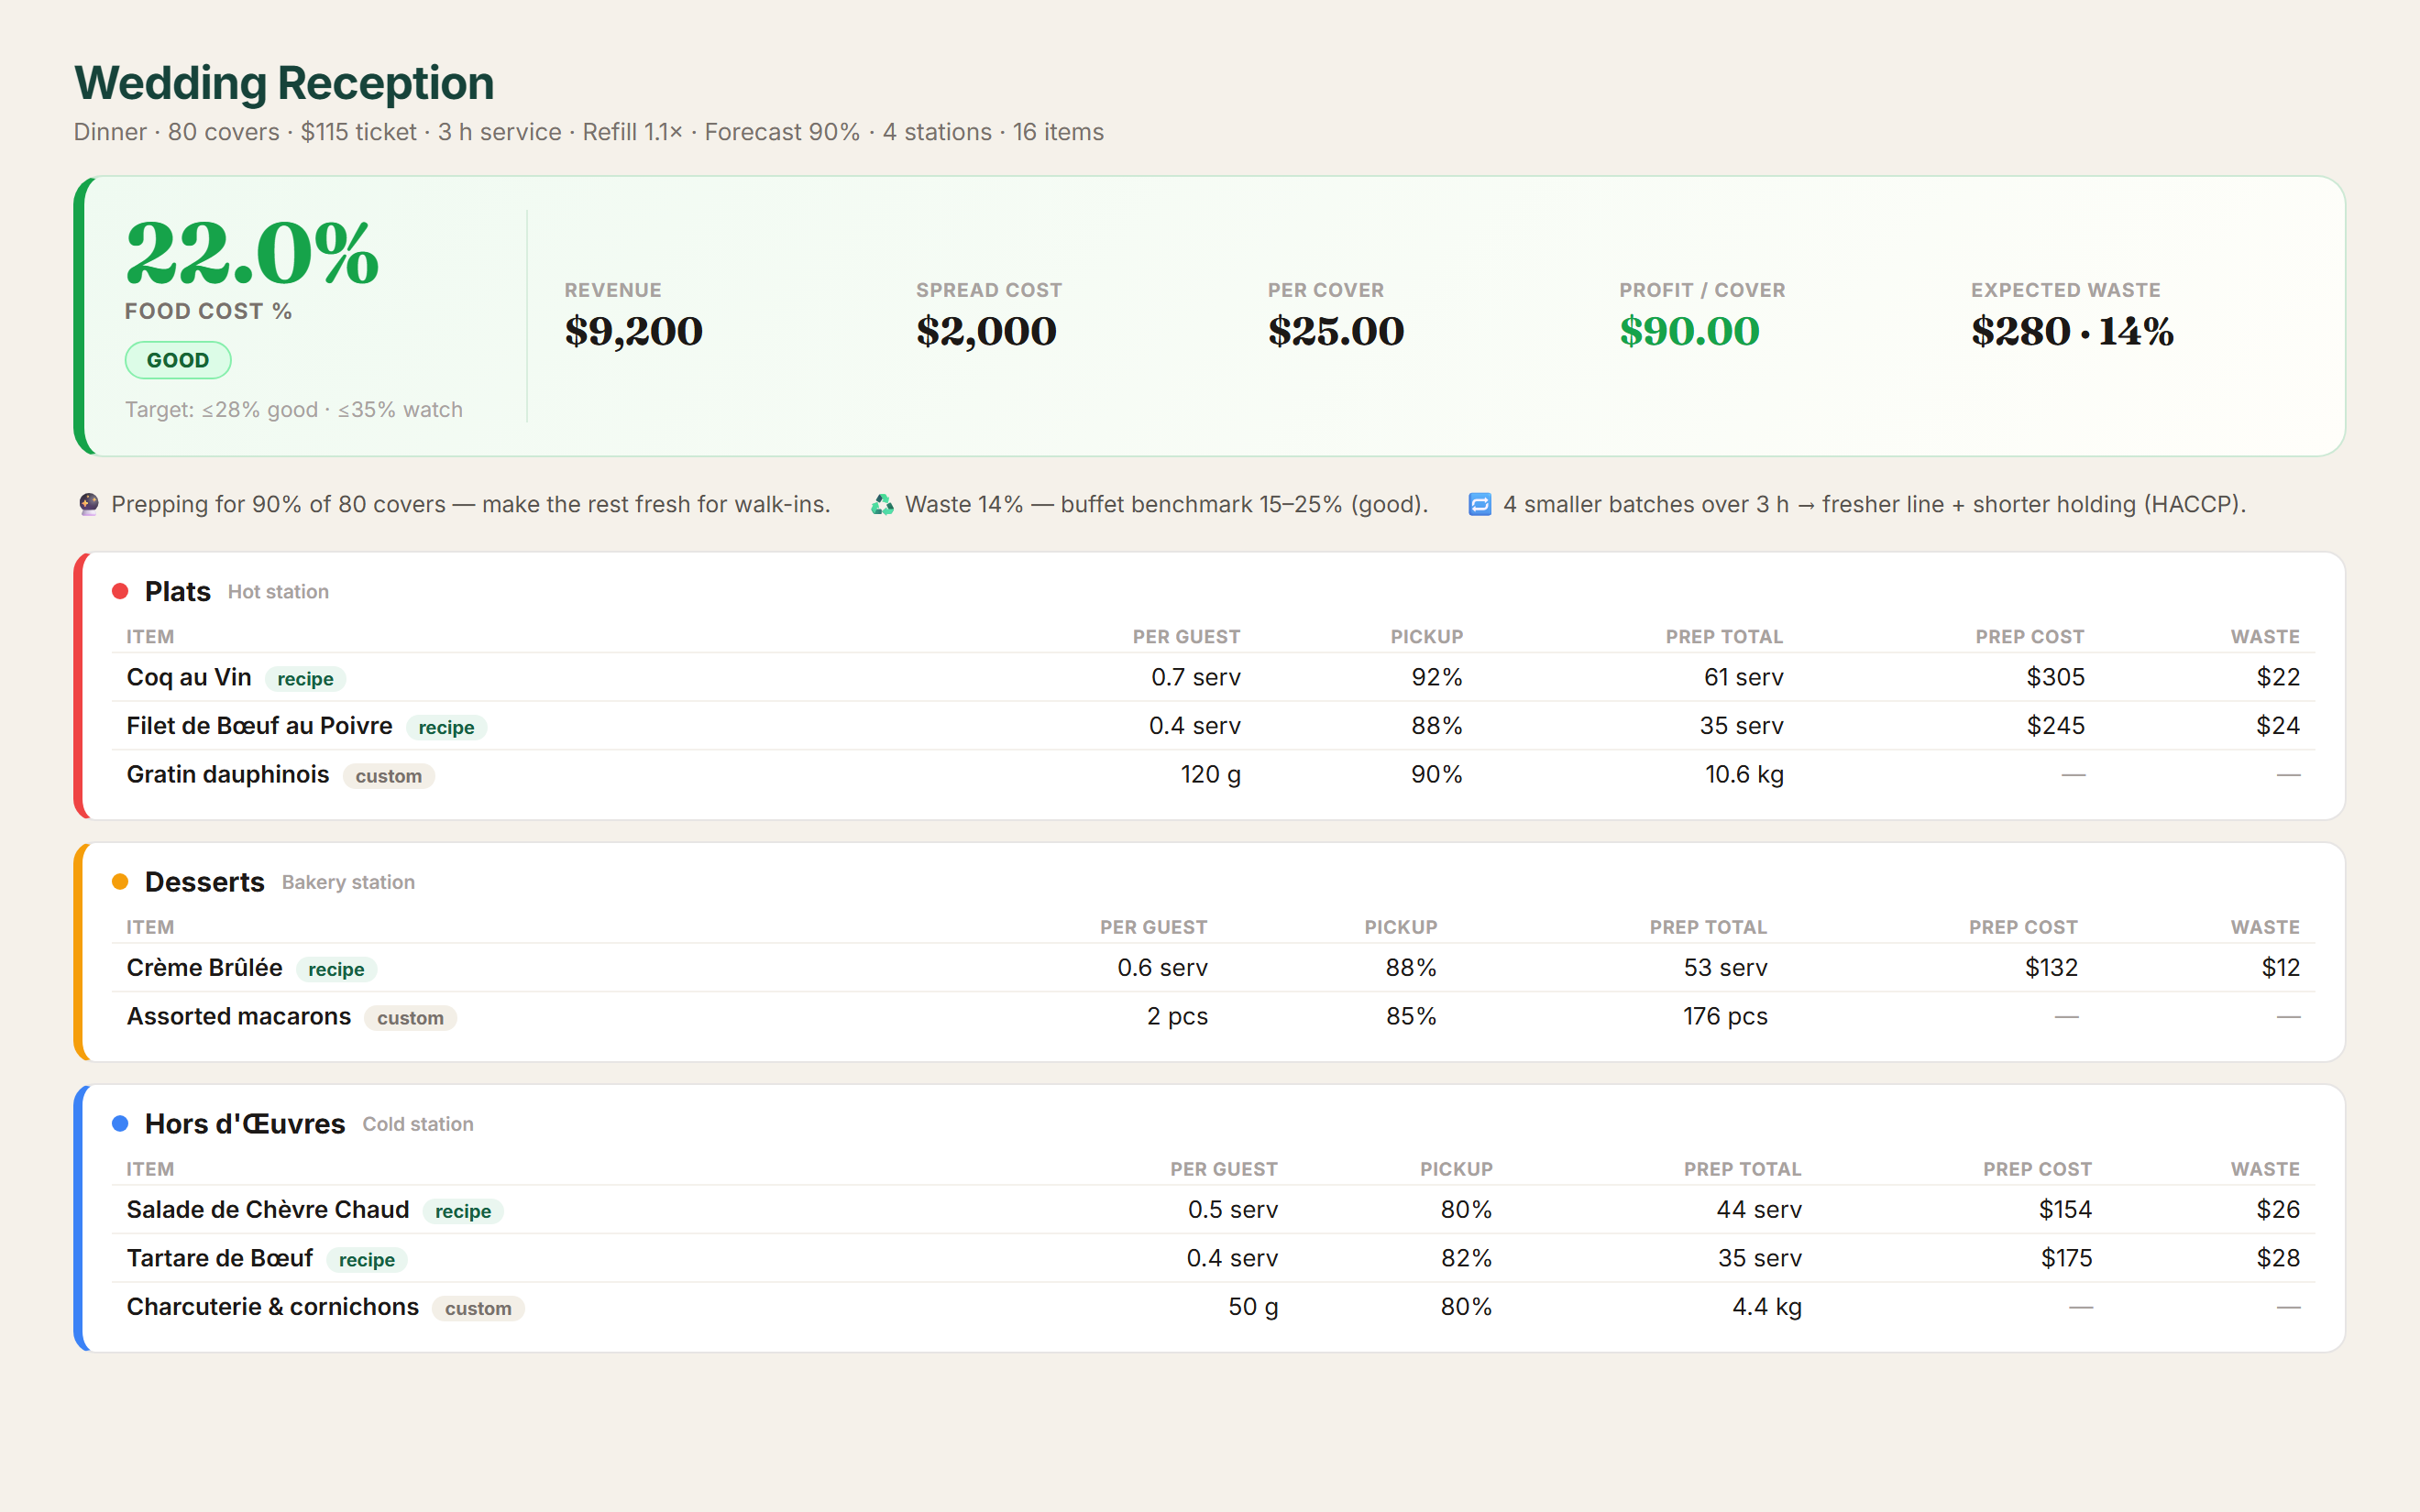Click the Filet de Bœuf au Poivre item name
Screen dimensions: 2420x1512
pos(259,725)
